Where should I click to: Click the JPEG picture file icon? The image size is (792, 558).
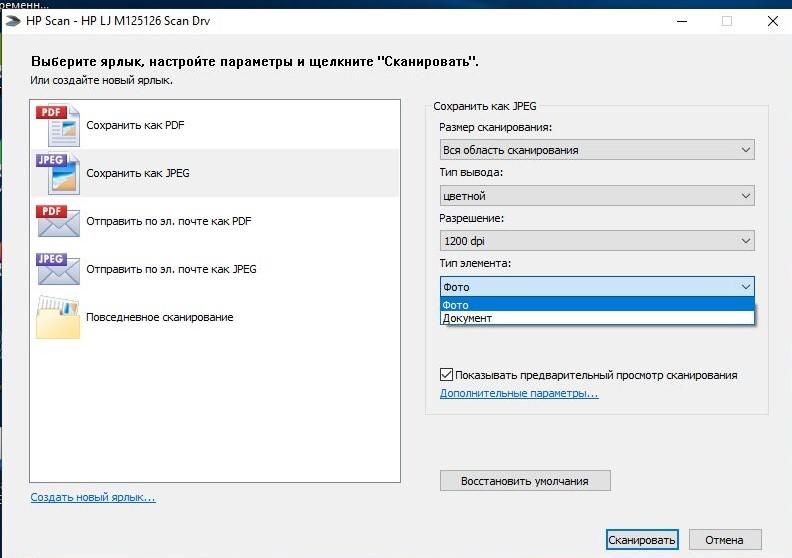[58, 173]
